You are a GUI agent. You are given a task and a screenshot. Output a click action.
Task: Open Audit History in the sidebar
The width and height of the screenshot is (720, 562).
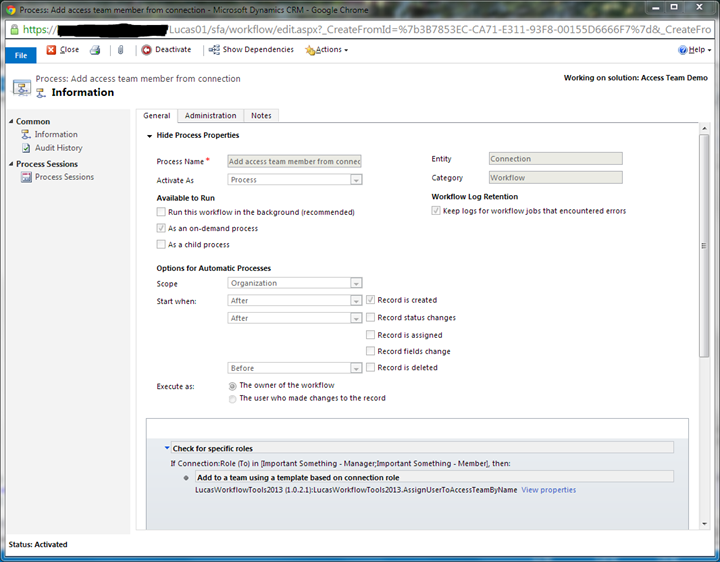(59, 148)
